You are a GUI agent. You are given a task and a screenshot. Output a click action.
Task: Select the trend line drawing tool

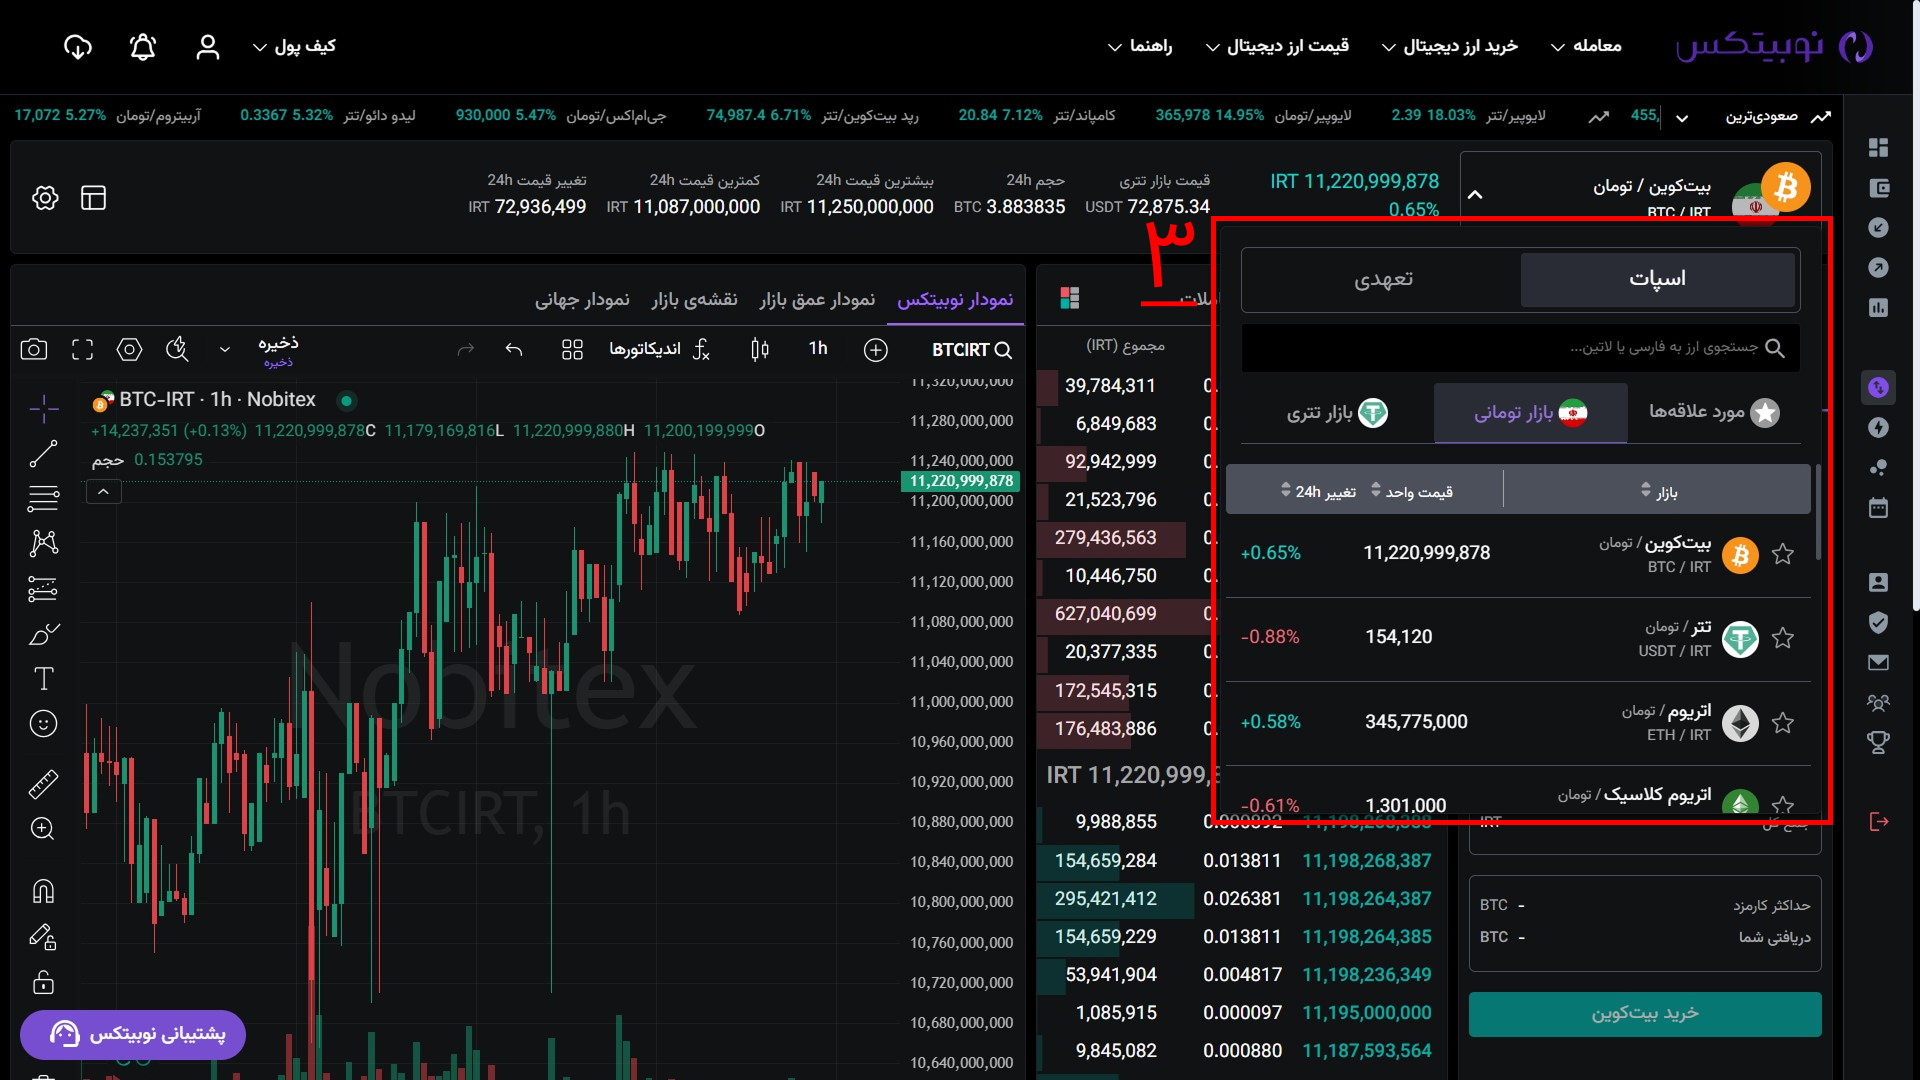point(43,454)
